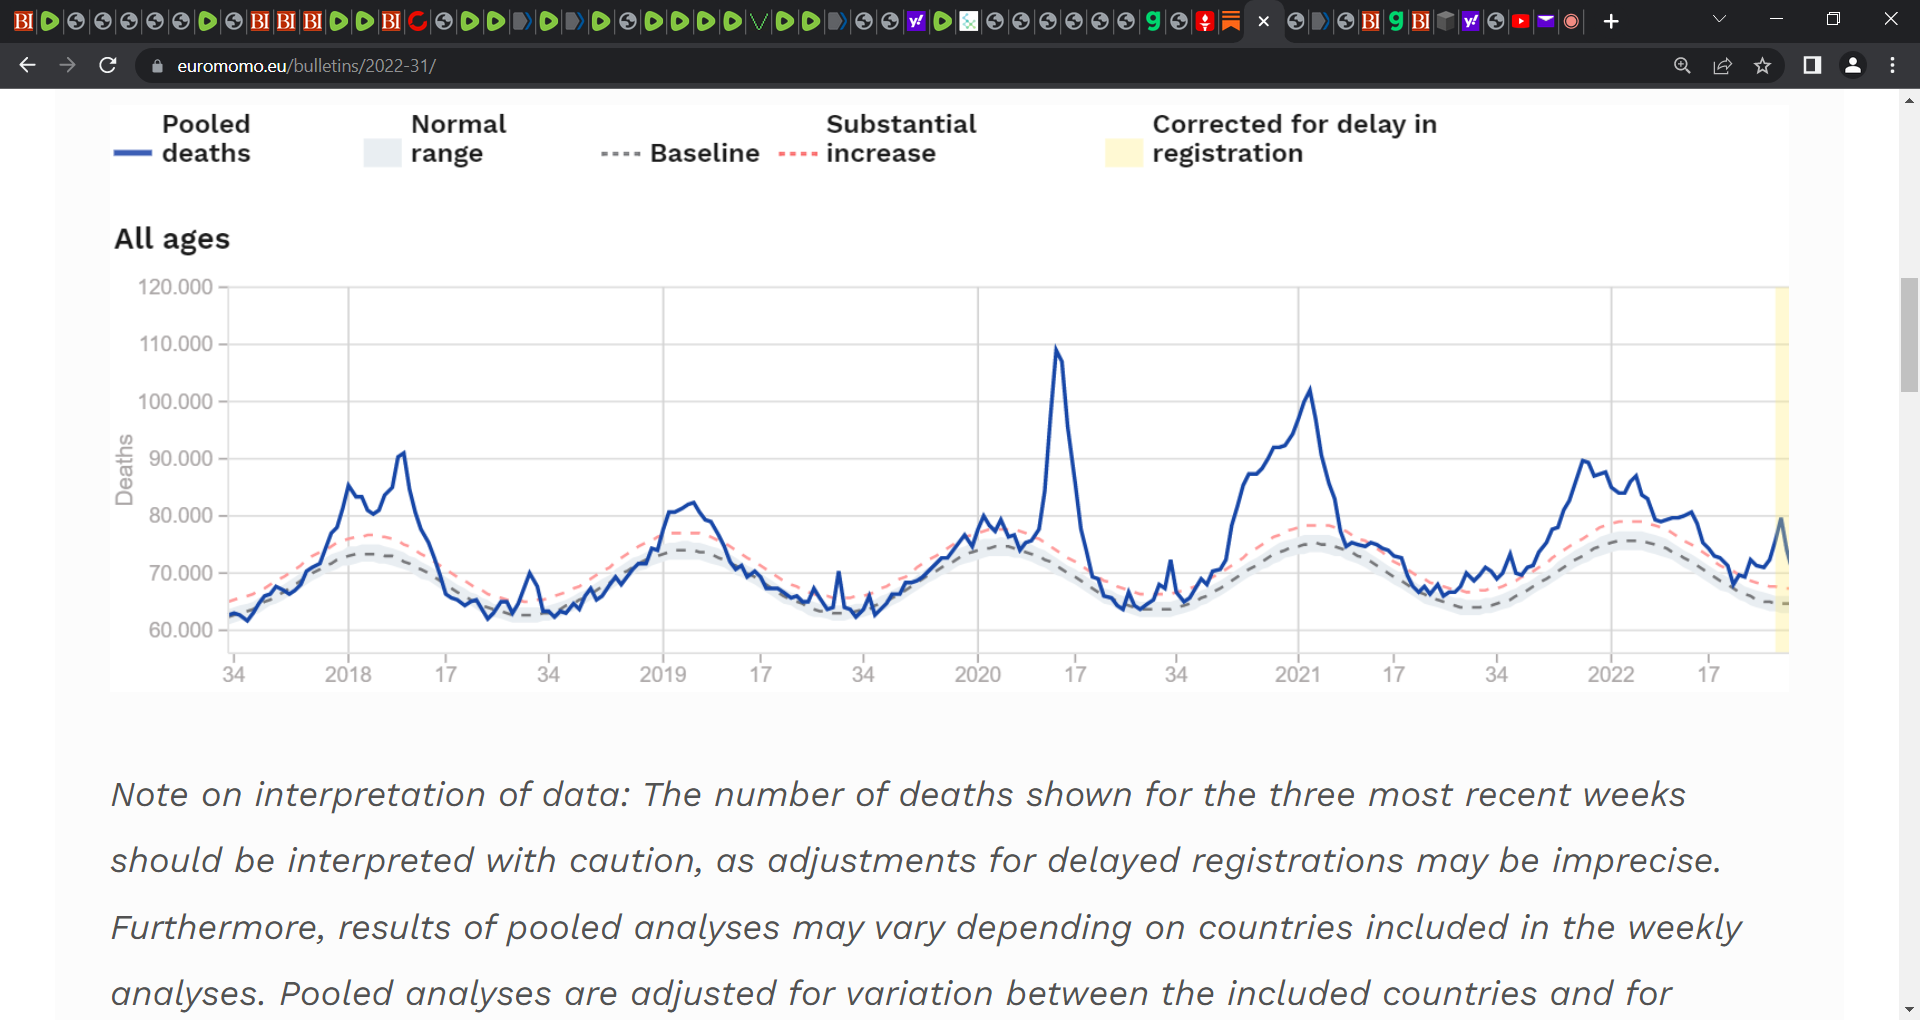Reload the EuroMOMO page
Screen dimensions: 1920x1020
tap(108, 65)
